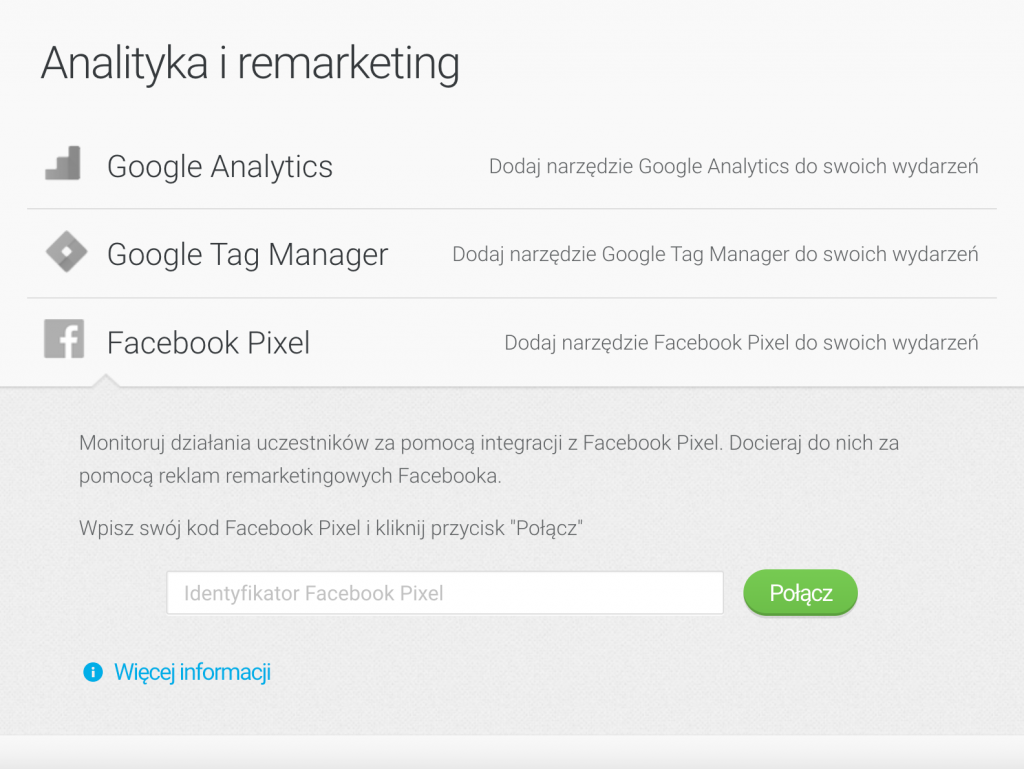Open the Więcej informacji link
1024x769 pixels.
192,672
